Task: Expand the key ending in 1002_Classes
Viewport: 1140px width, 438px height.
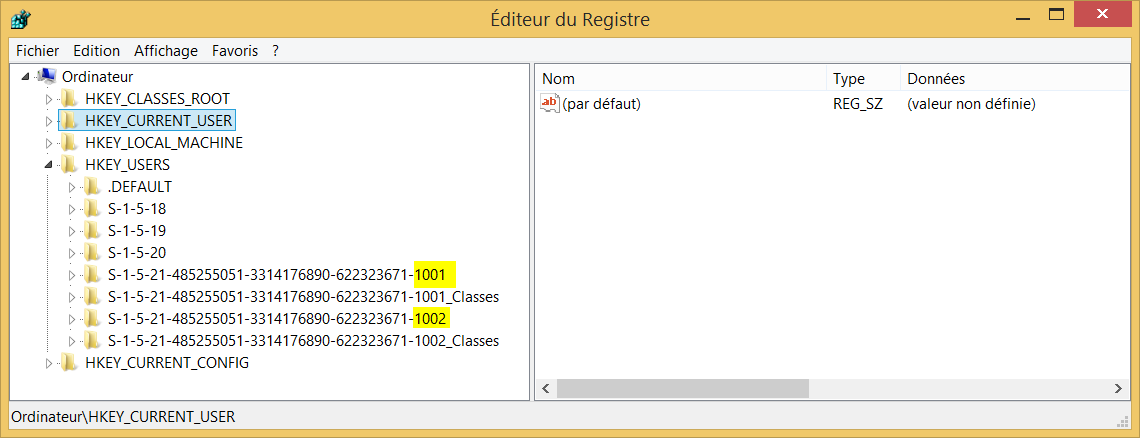Action: [x=71, y=341]
